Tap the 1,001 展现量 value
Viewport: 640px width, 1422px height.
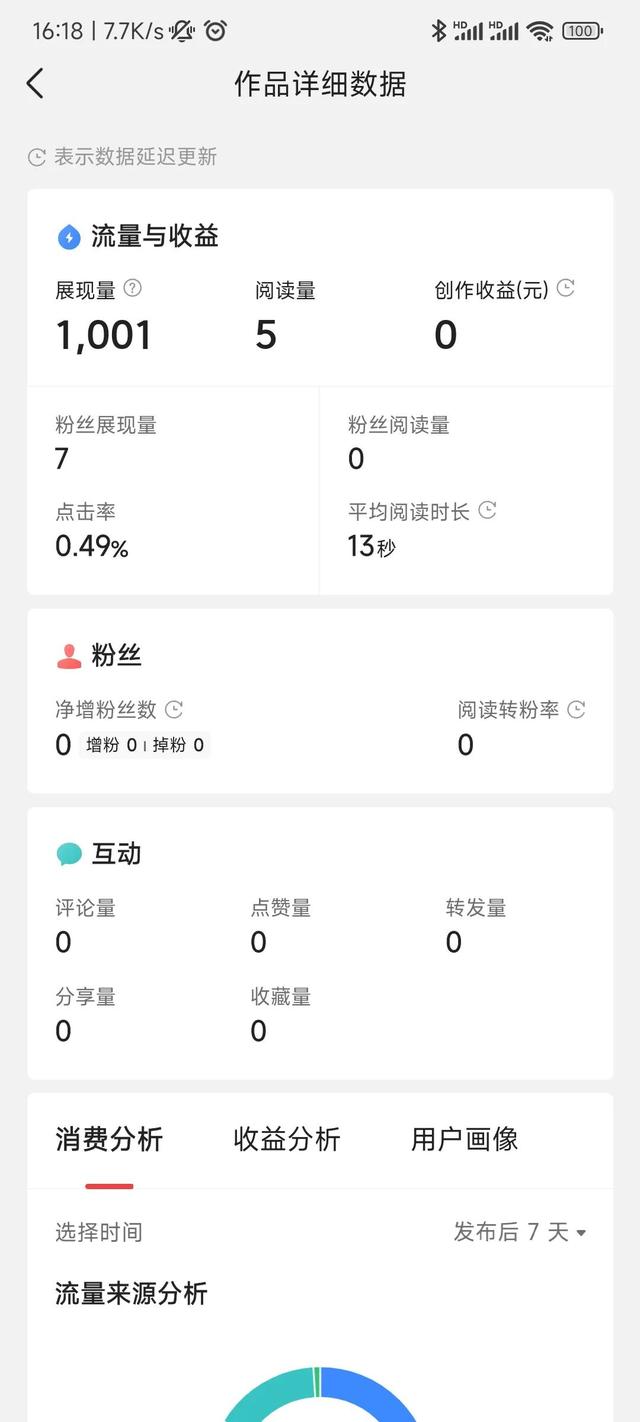103,335
